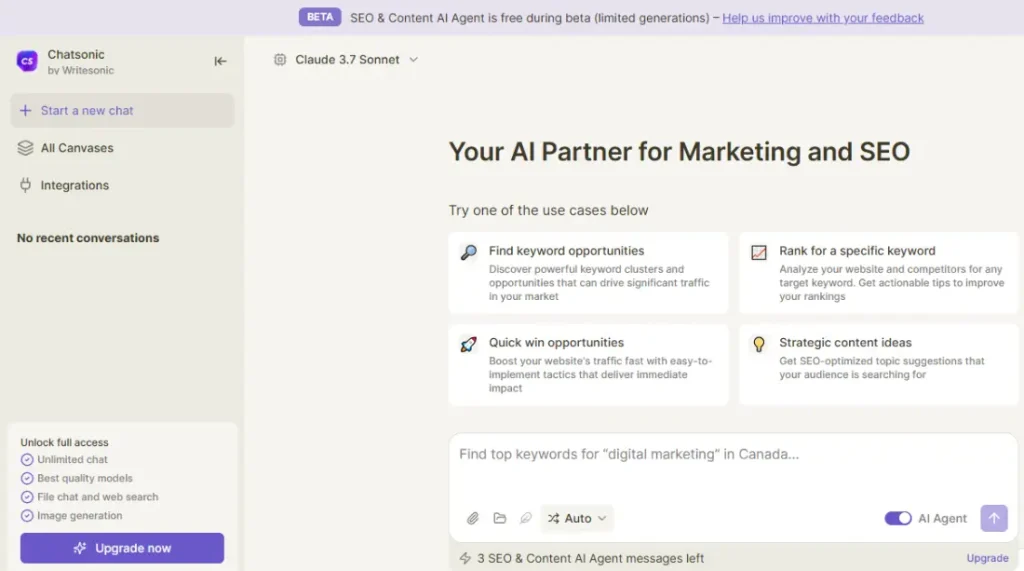Click Upgrade link near messages left
Image resolution: width=1024 pixels, height=571 pixels.
(x=987, y=558)
